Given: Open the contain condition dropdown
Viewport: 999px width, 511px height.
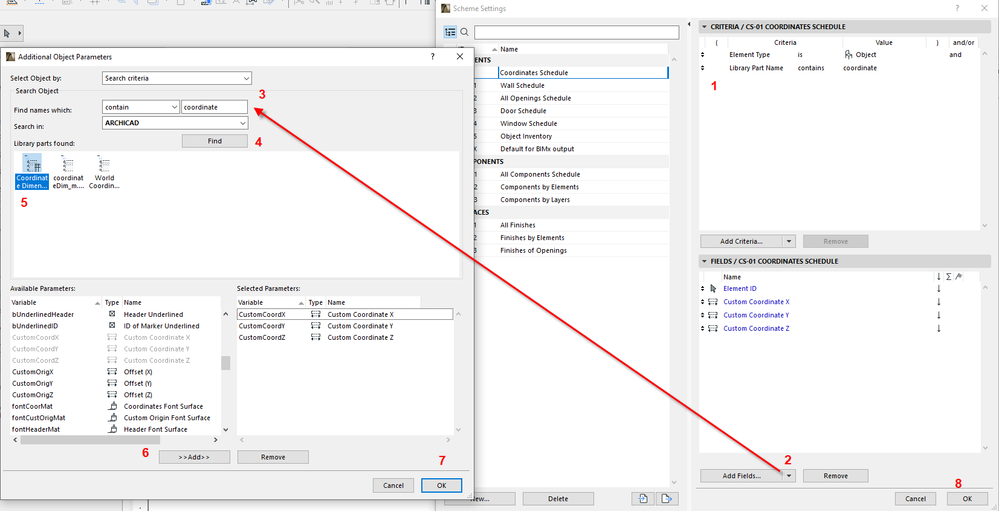Looking at the screenshot, I should coord(140,108).
